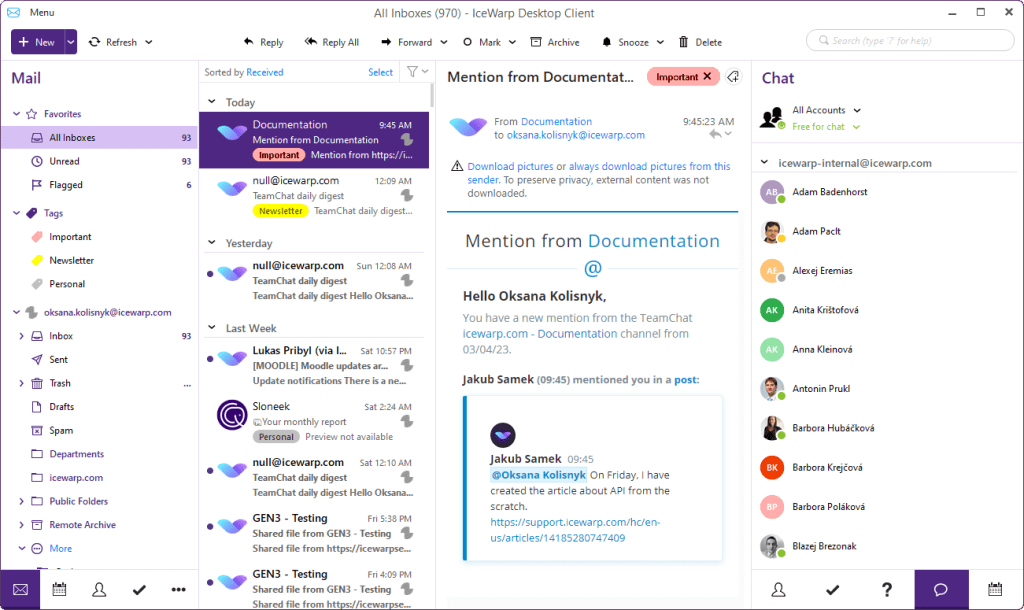The width and height of the screenshot is (1024, 610).
Task: Delete the selected message with trash icon
Action: point(683,42)
